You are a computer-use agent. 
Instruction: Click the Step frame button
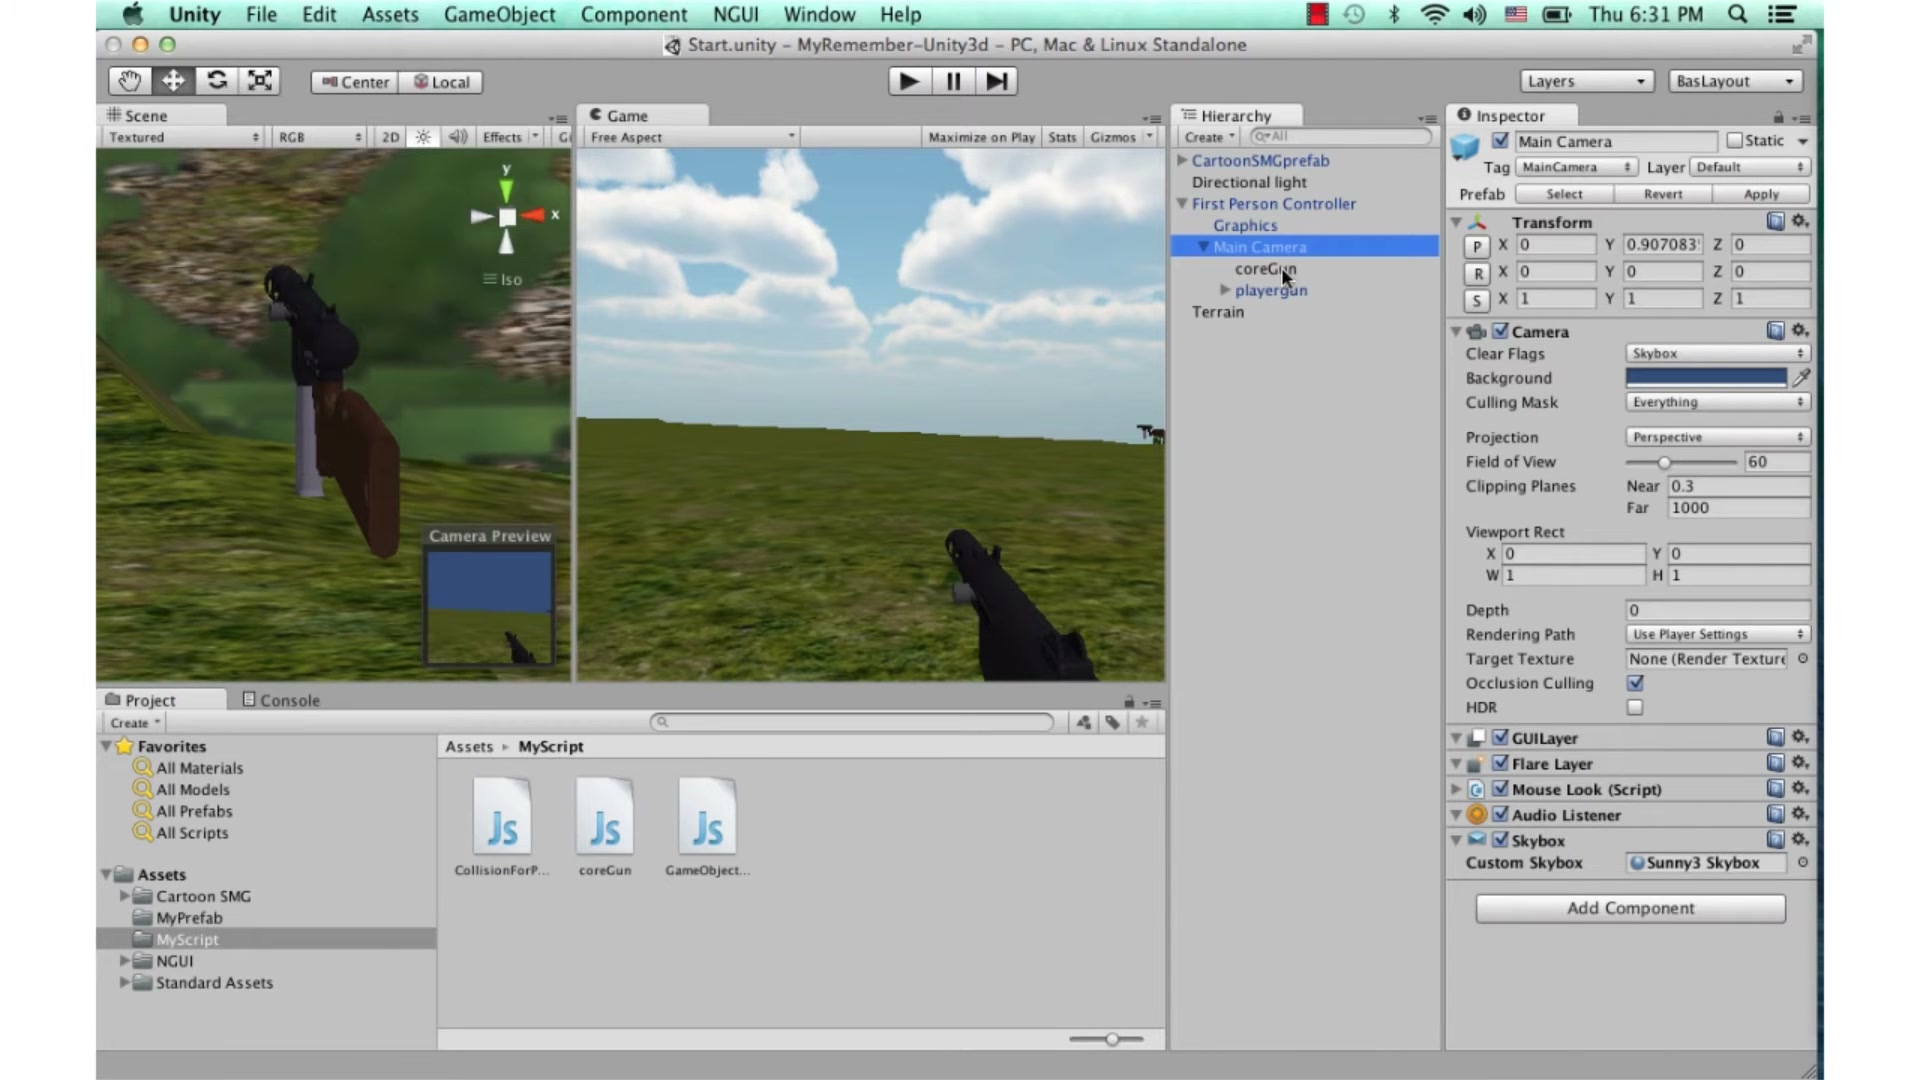click(x=996, y=81)
